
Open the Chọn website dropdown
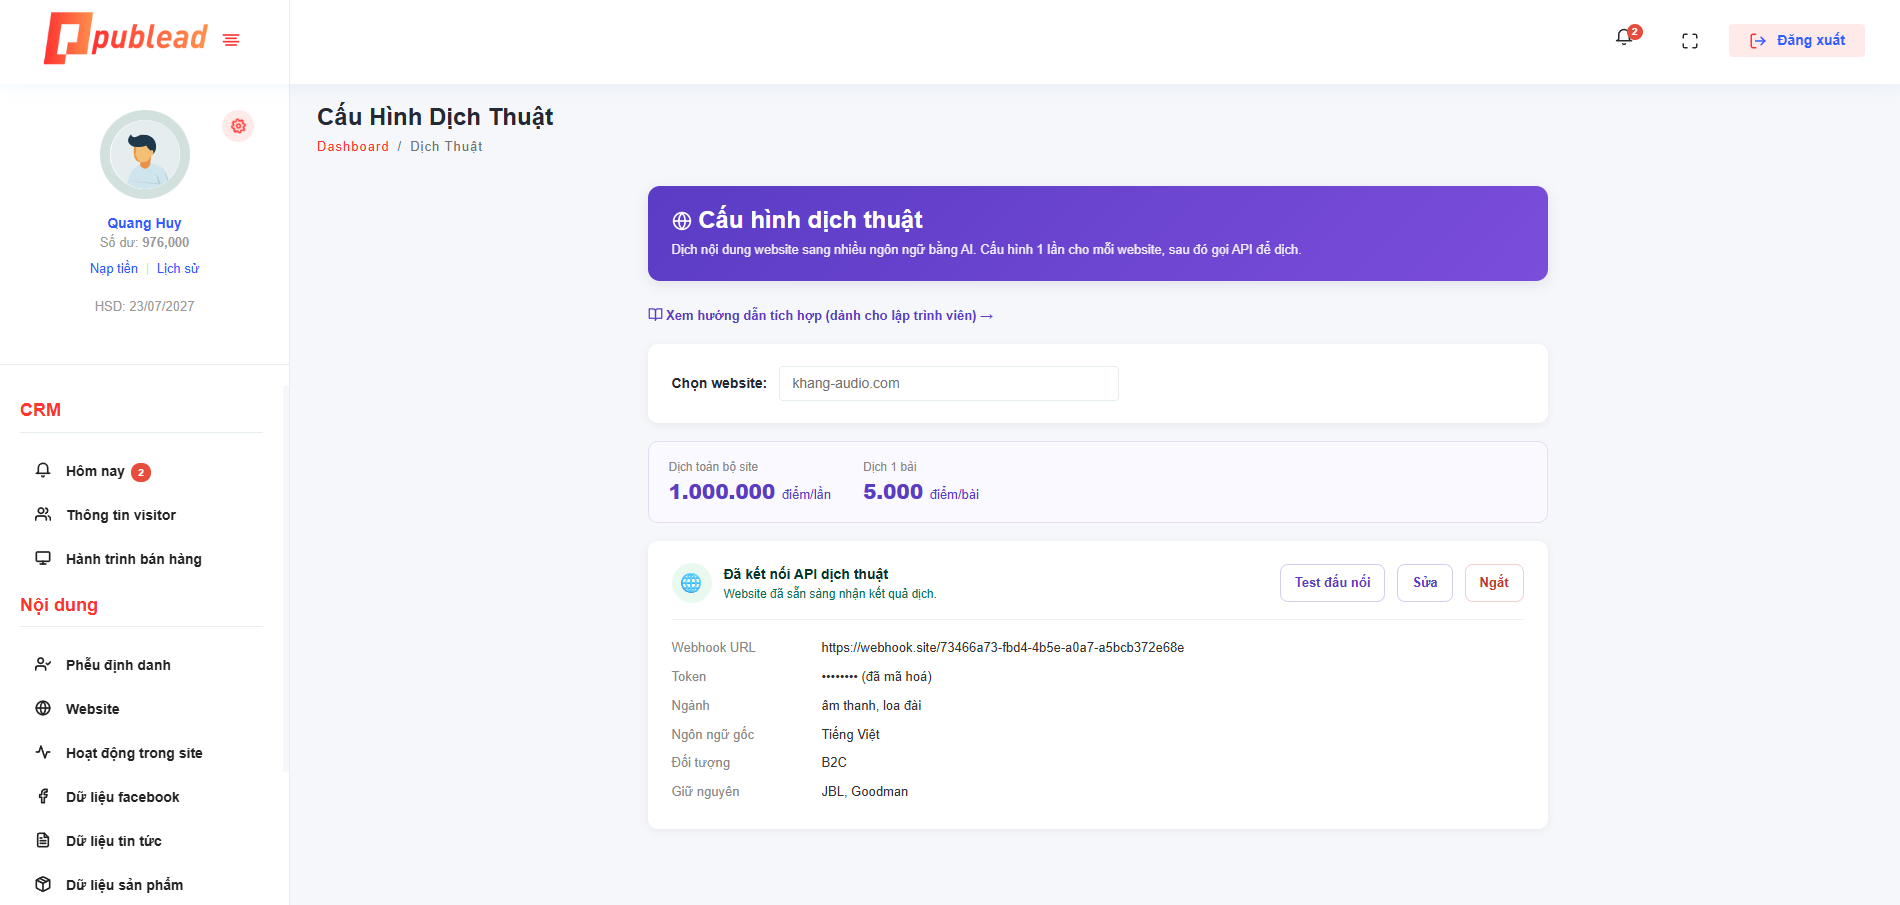point(949,383)
